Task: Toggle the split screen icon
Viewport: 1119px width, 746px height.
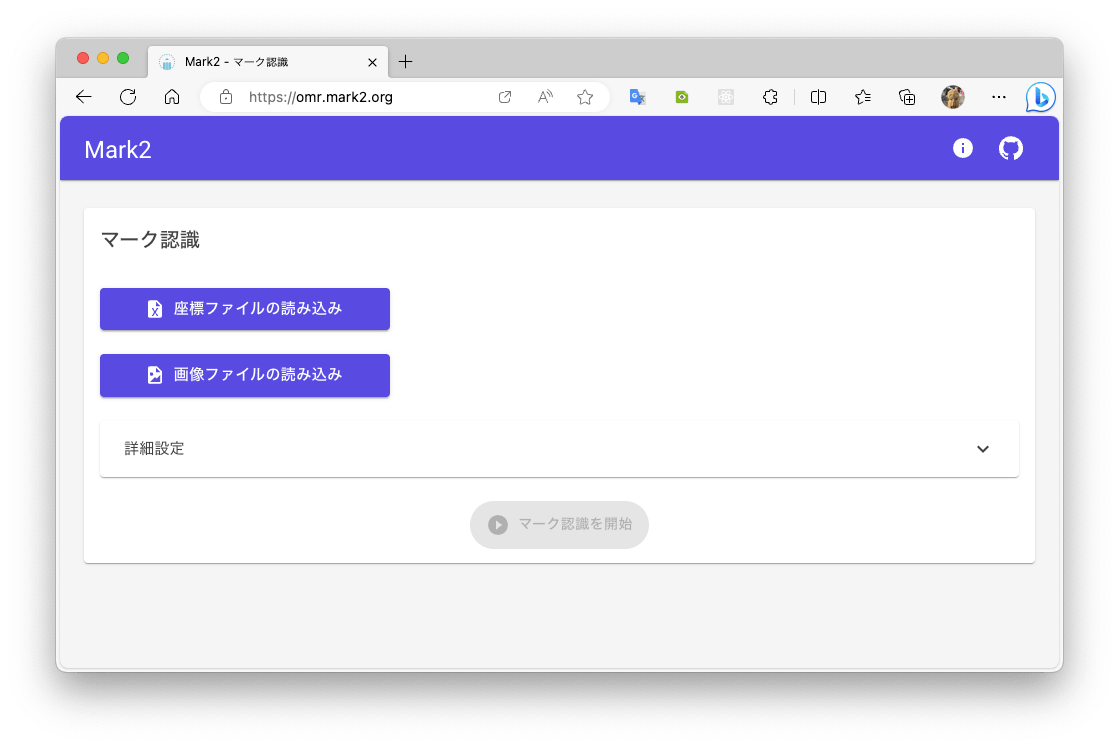Action: (819, 97)
